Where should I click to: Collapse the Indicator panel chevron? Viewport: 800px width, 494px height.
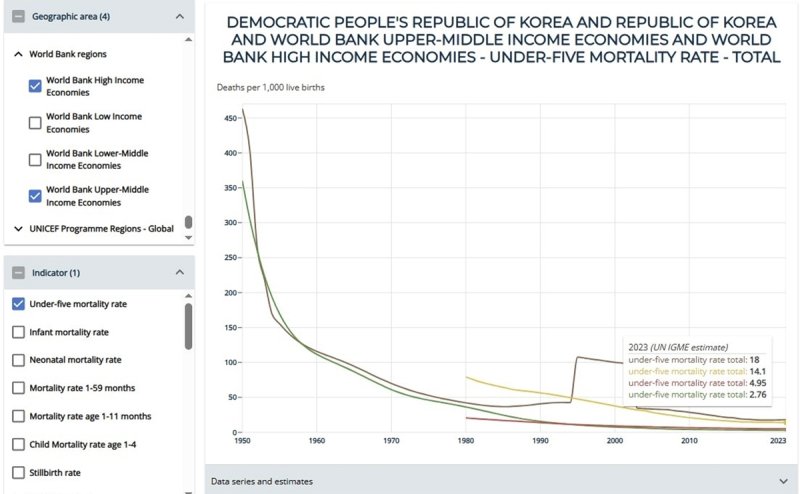(179, 272)
